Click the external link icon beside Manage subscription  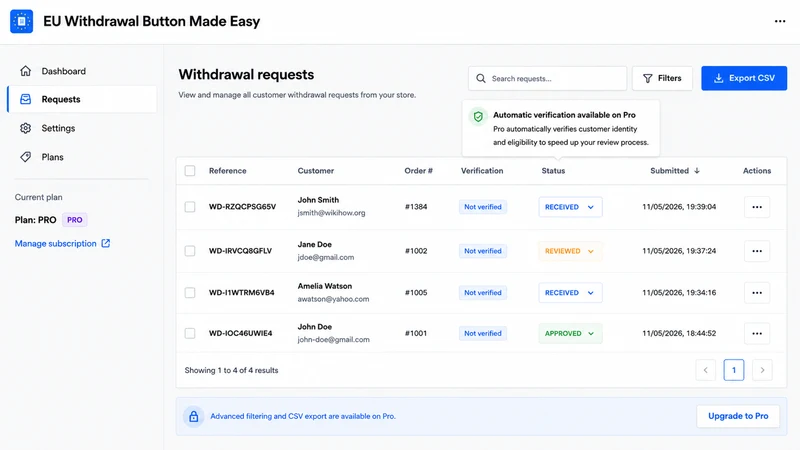click(106, 243)
